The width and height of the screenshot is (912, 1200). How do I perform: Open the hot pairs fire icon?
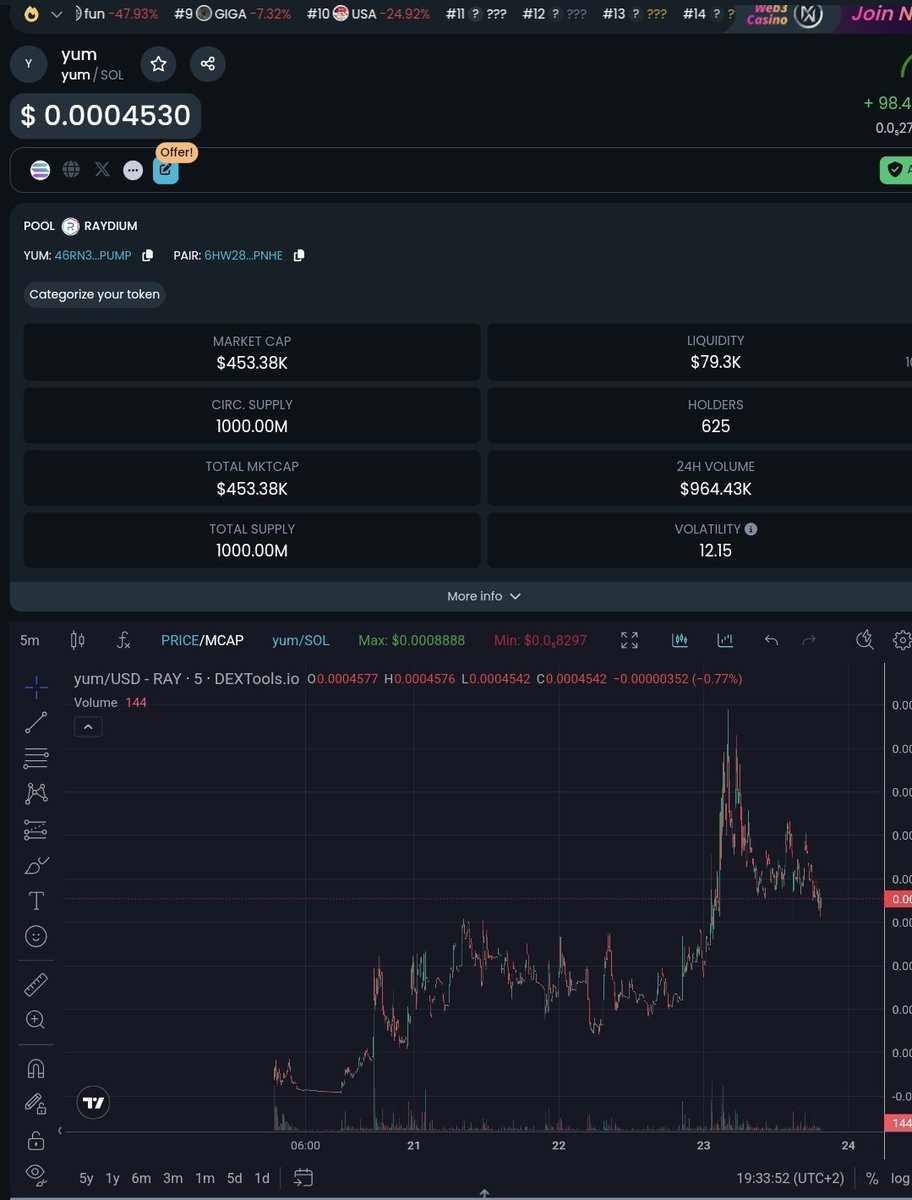click(33, 14)
